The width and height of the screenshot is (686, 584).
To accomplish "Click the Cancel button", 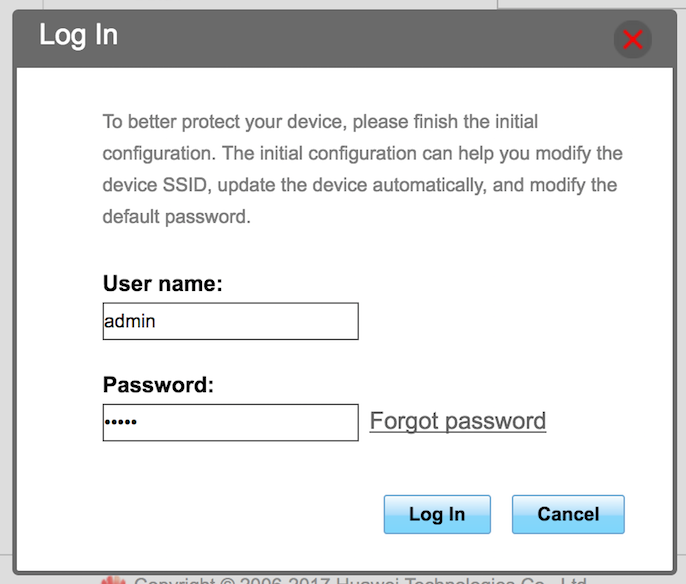I will (568, 514).
